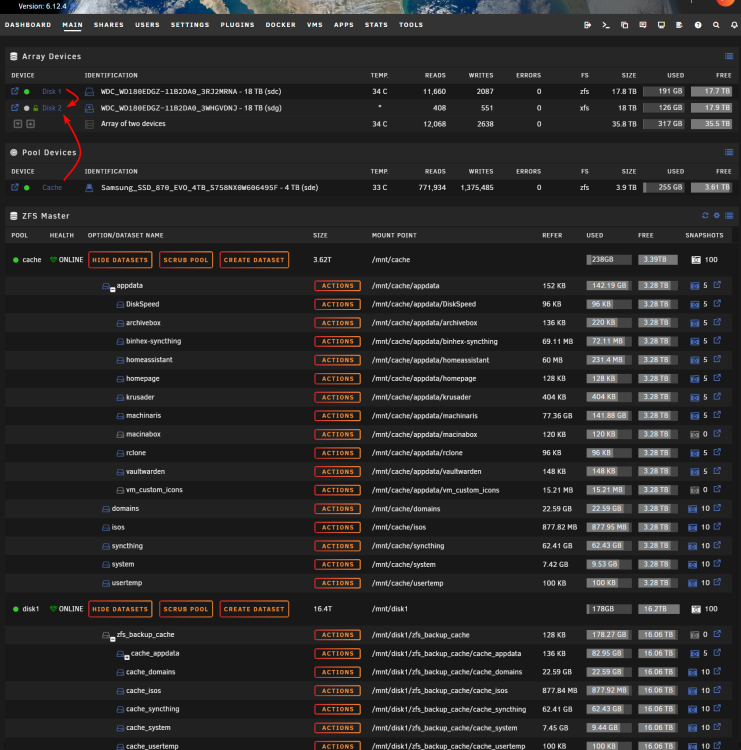Open Actions menu for DiskSpeed

pos(337,304)
